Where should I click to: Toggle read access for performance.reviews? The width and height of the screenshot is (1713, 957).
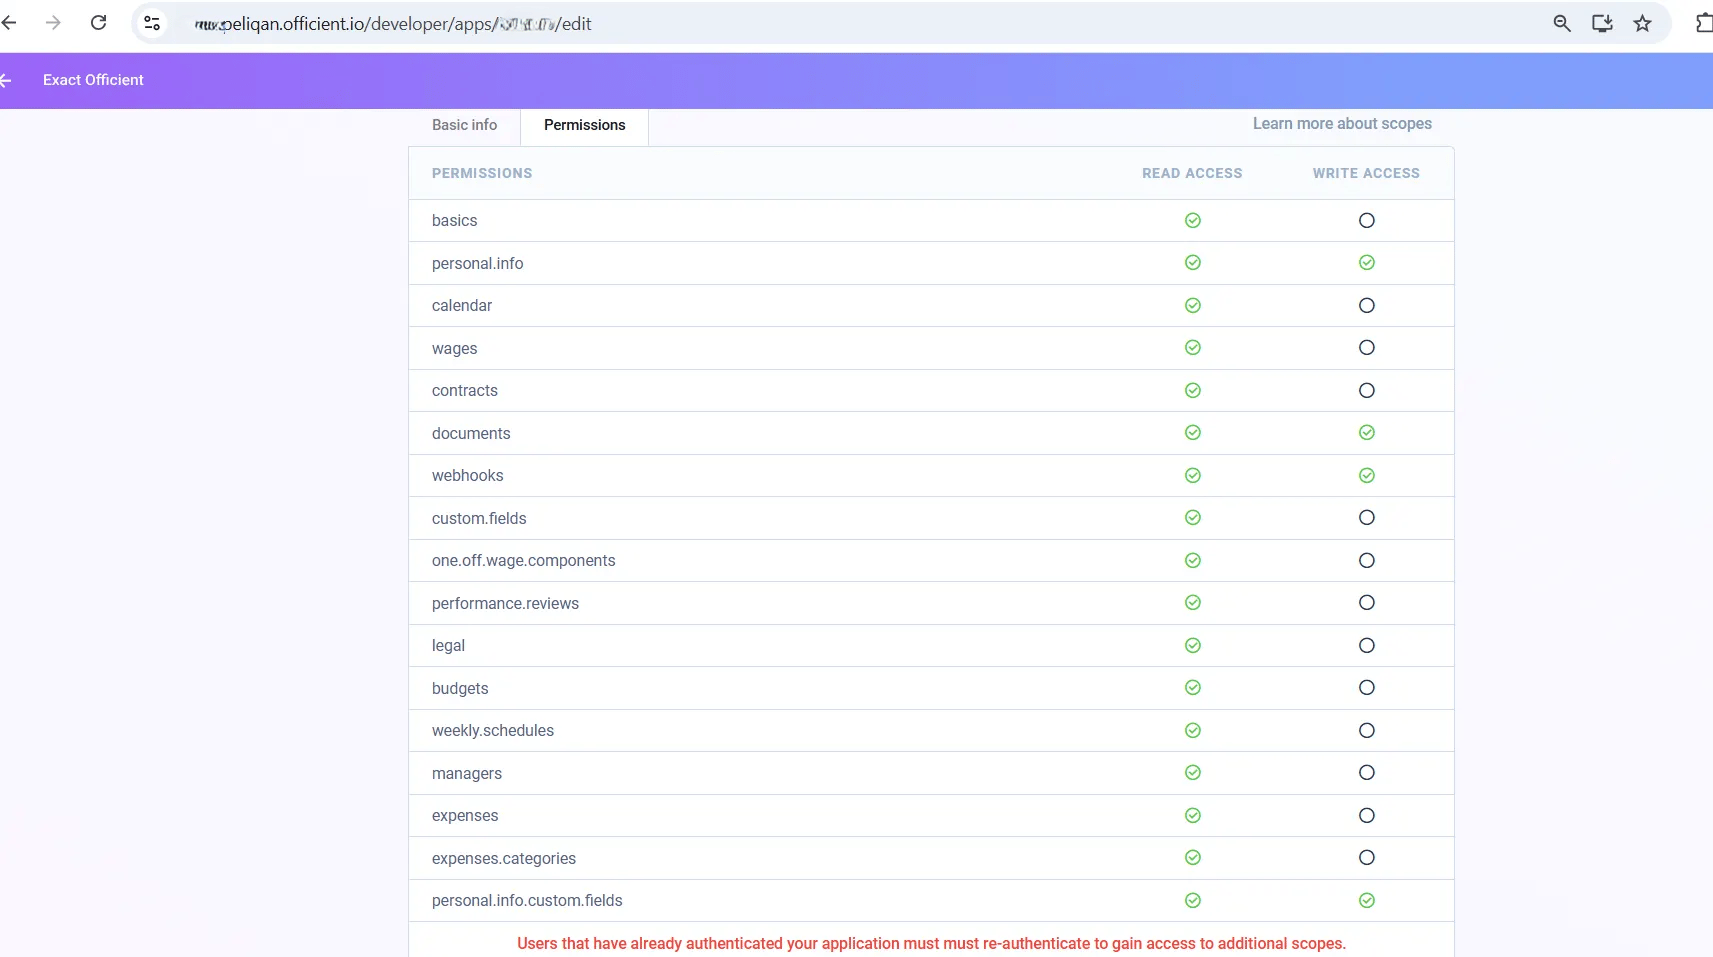pyautogui.click(x=1192, y=603)
